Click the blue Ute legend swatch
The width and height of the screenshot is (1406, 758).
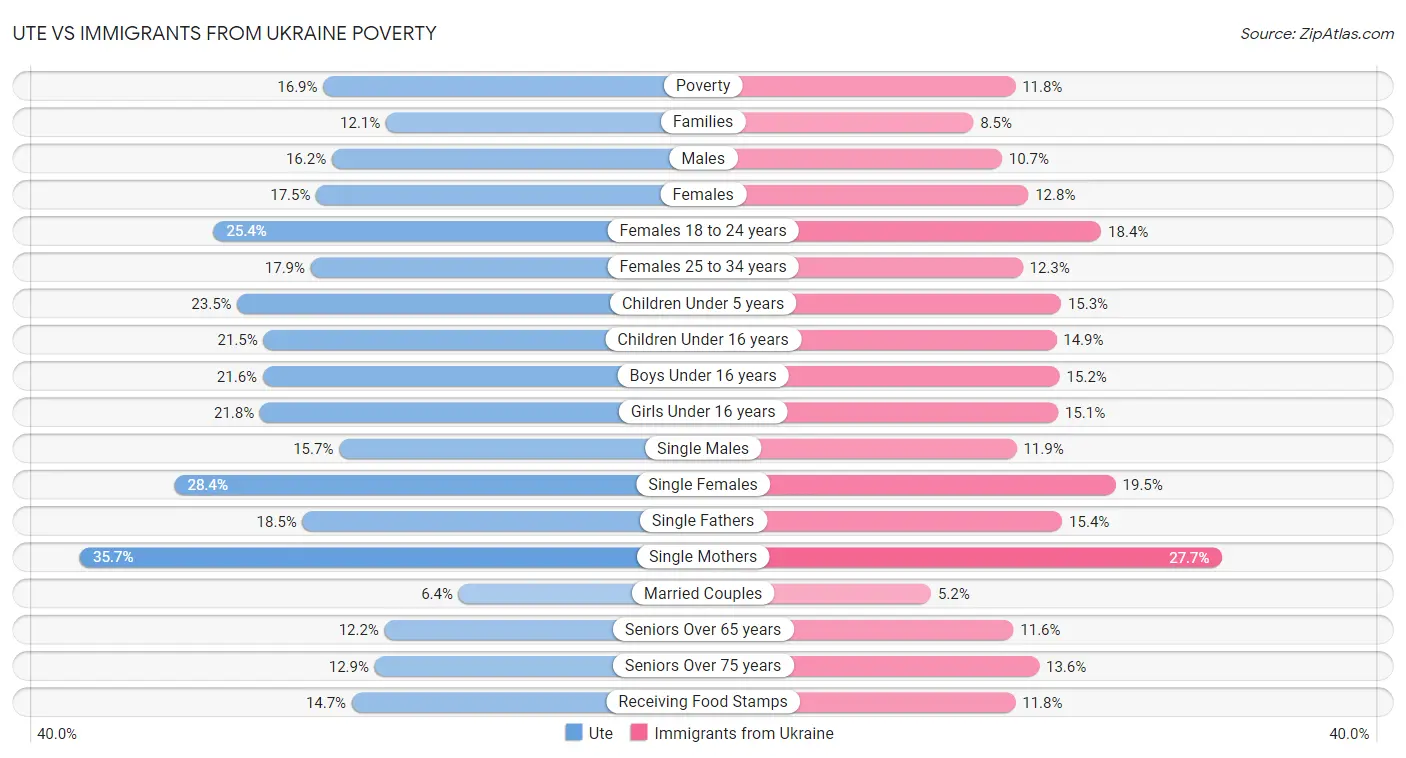click(x=574, y=733)
